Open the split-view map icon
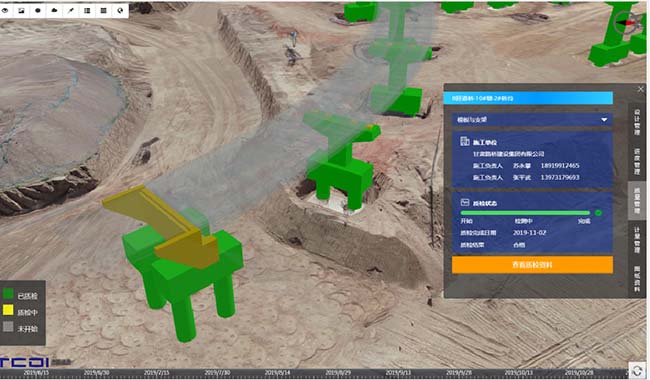Viewport: 650px width, 380px height. pyautogui.click(x=87, y=11)
